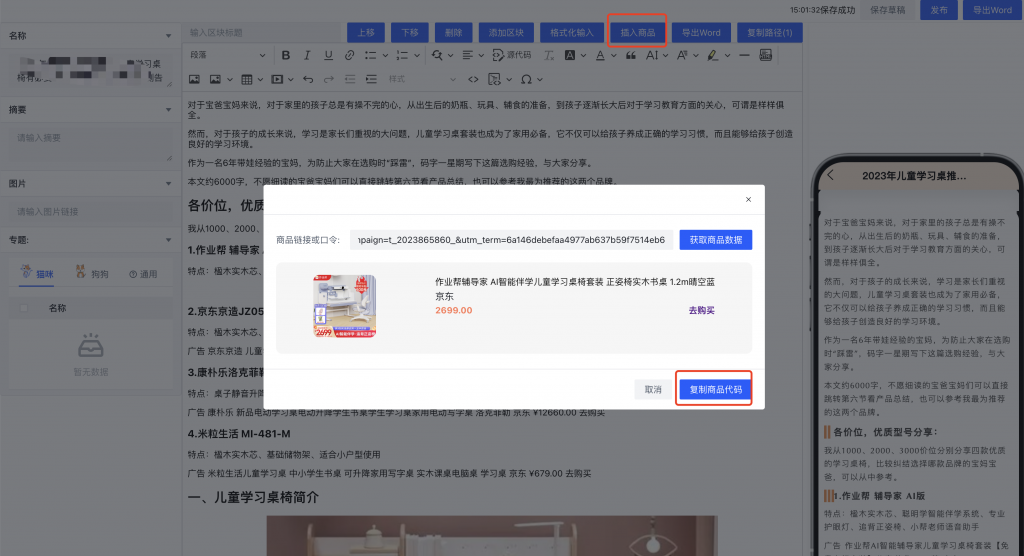Insert a horizontal line

[744, 56]
